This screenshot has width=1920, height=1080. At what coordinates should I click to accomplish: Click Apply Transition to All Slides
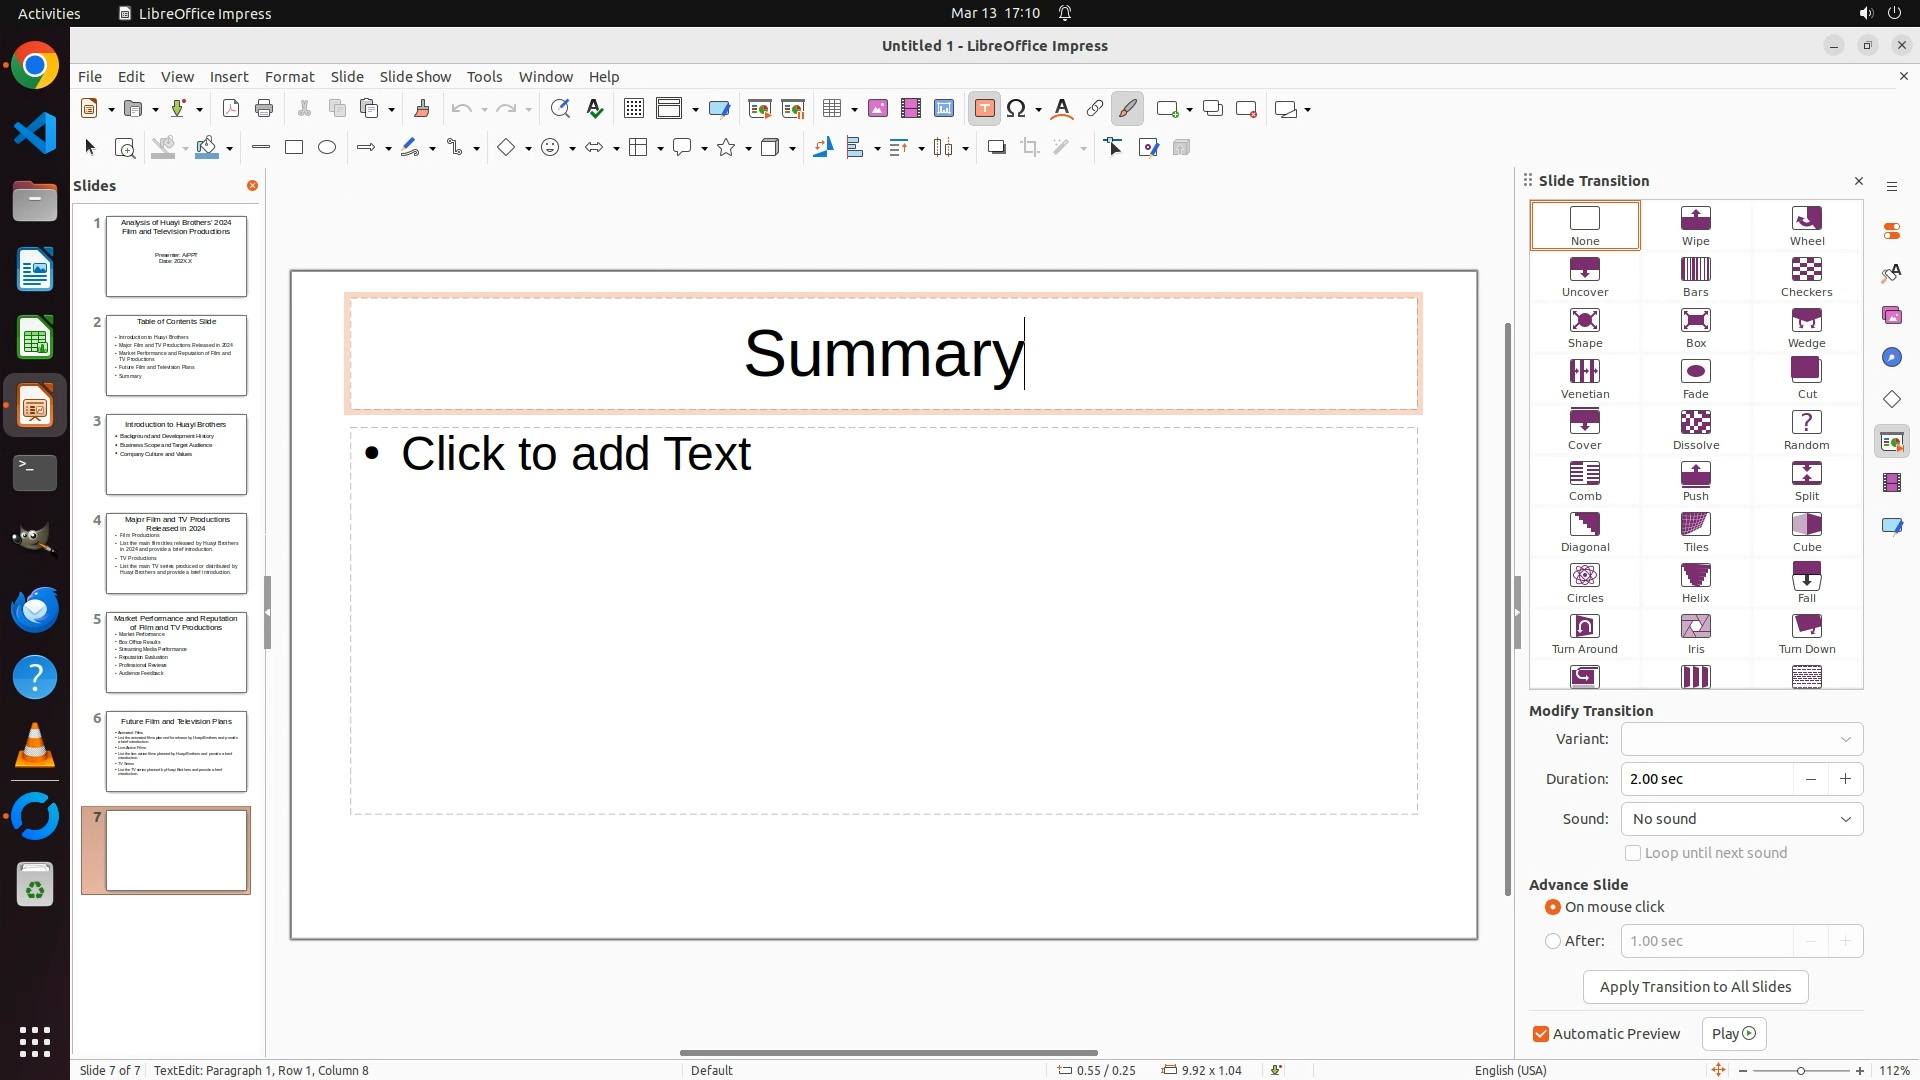1695,987
